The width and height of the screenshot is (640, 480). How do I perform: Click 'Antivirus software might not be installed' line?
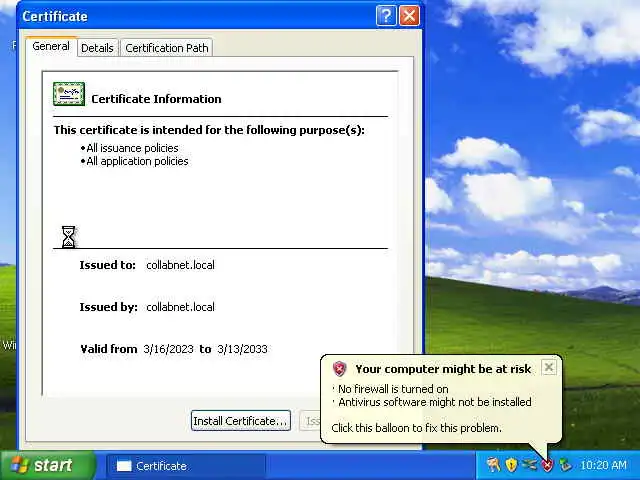pyautogui.click(x=435, y=402)
